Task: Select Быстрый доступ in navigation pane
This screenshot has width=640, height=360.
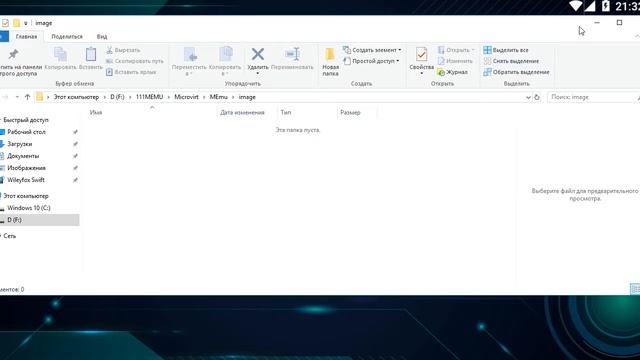Action: [x=26, y=120]
